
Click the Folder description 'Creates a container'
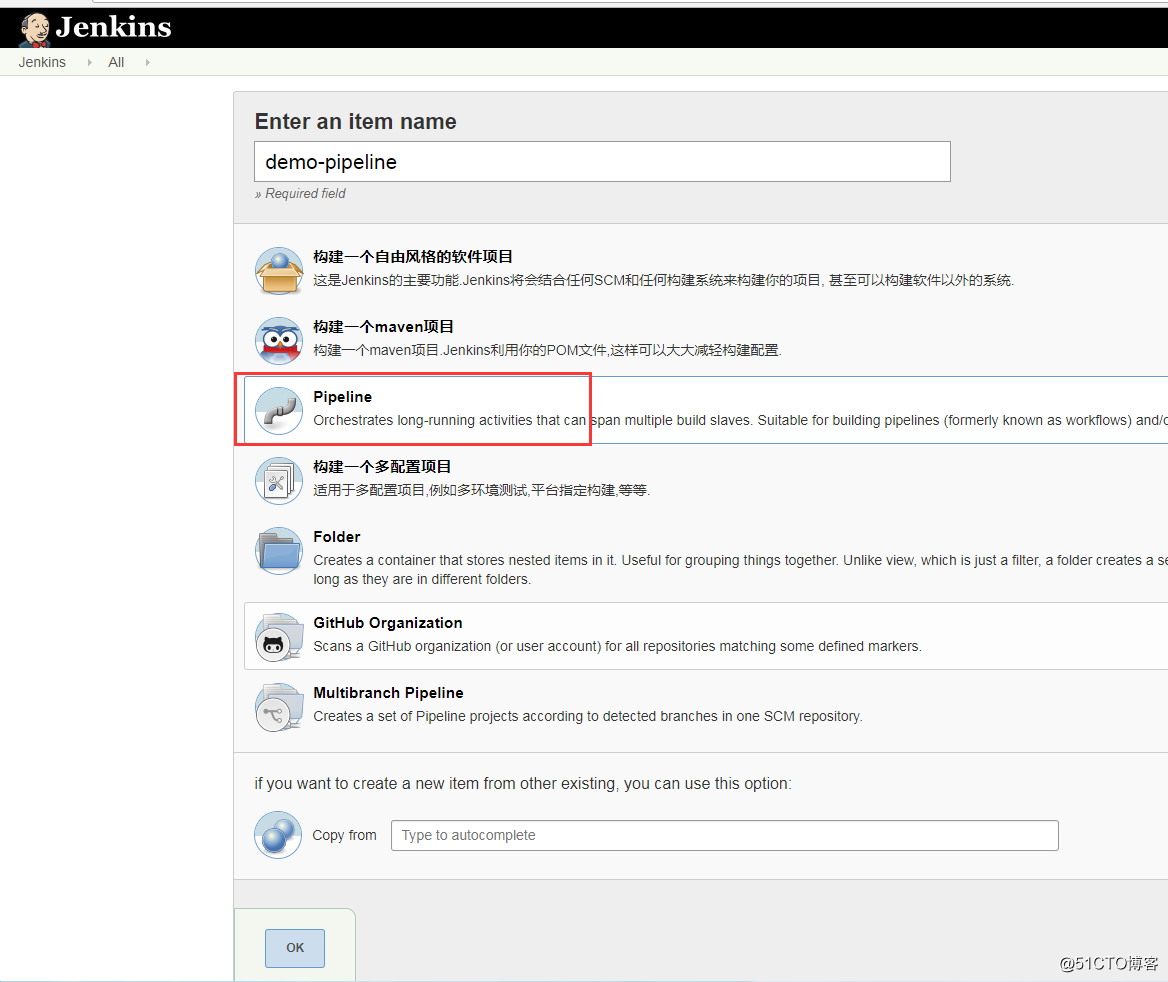pyautogui.click(x=740, y=570)
